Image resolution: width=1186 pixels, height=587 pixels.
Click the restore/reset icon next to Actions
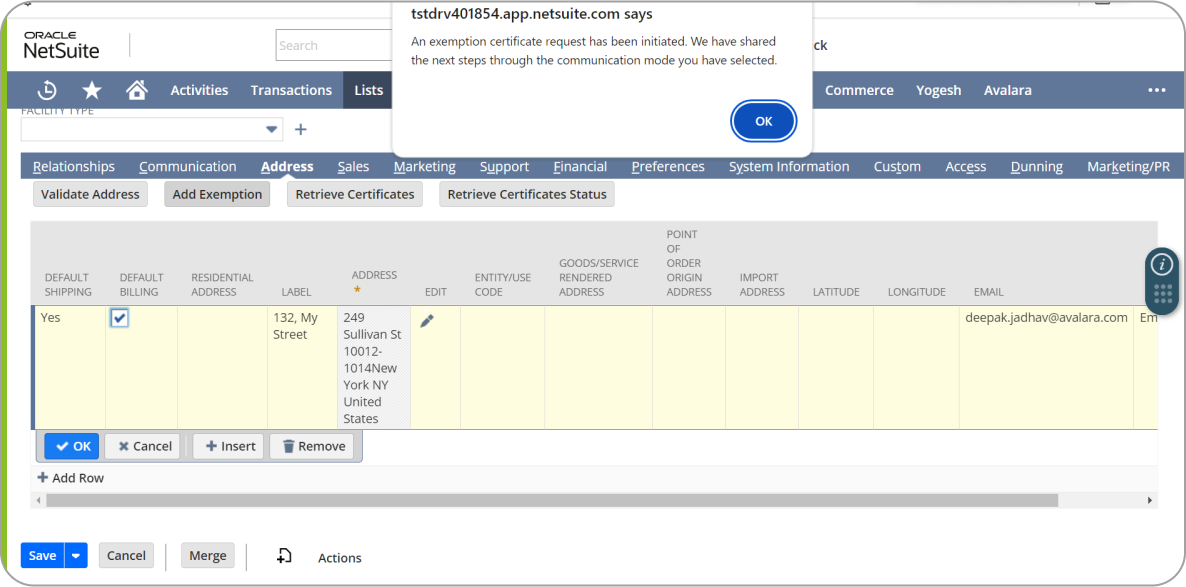pos(284,555)
